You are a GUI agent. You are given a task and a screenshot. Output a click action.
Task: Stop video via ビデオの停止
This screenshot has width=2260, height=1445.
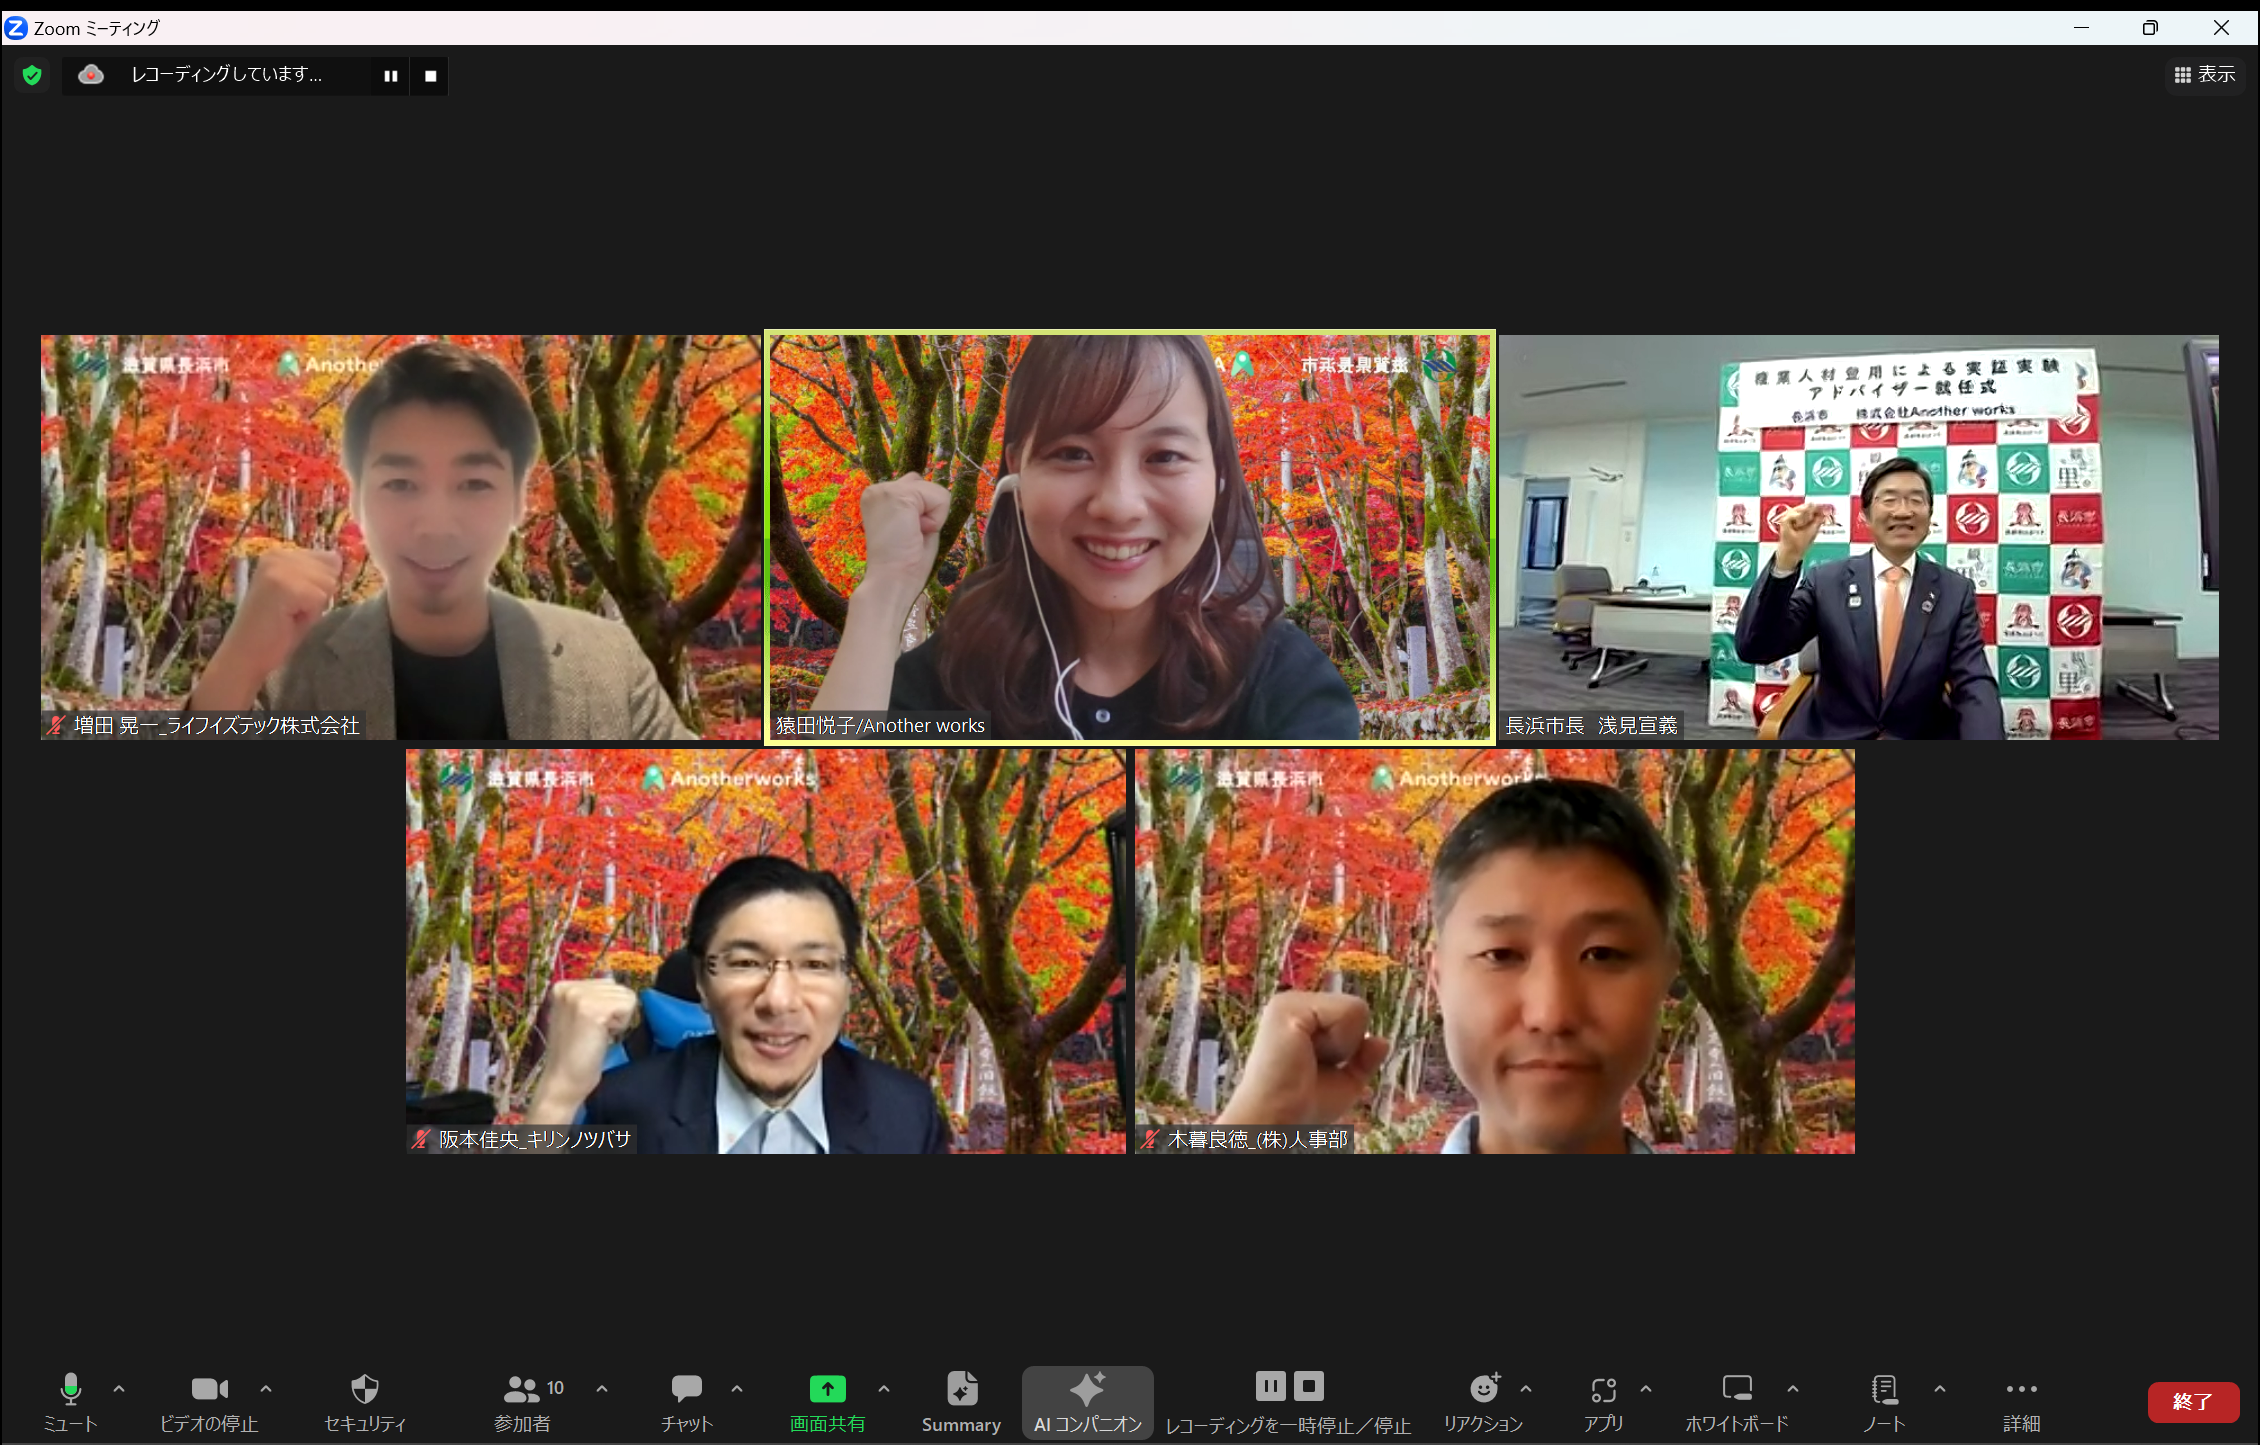click(209, 1402)
